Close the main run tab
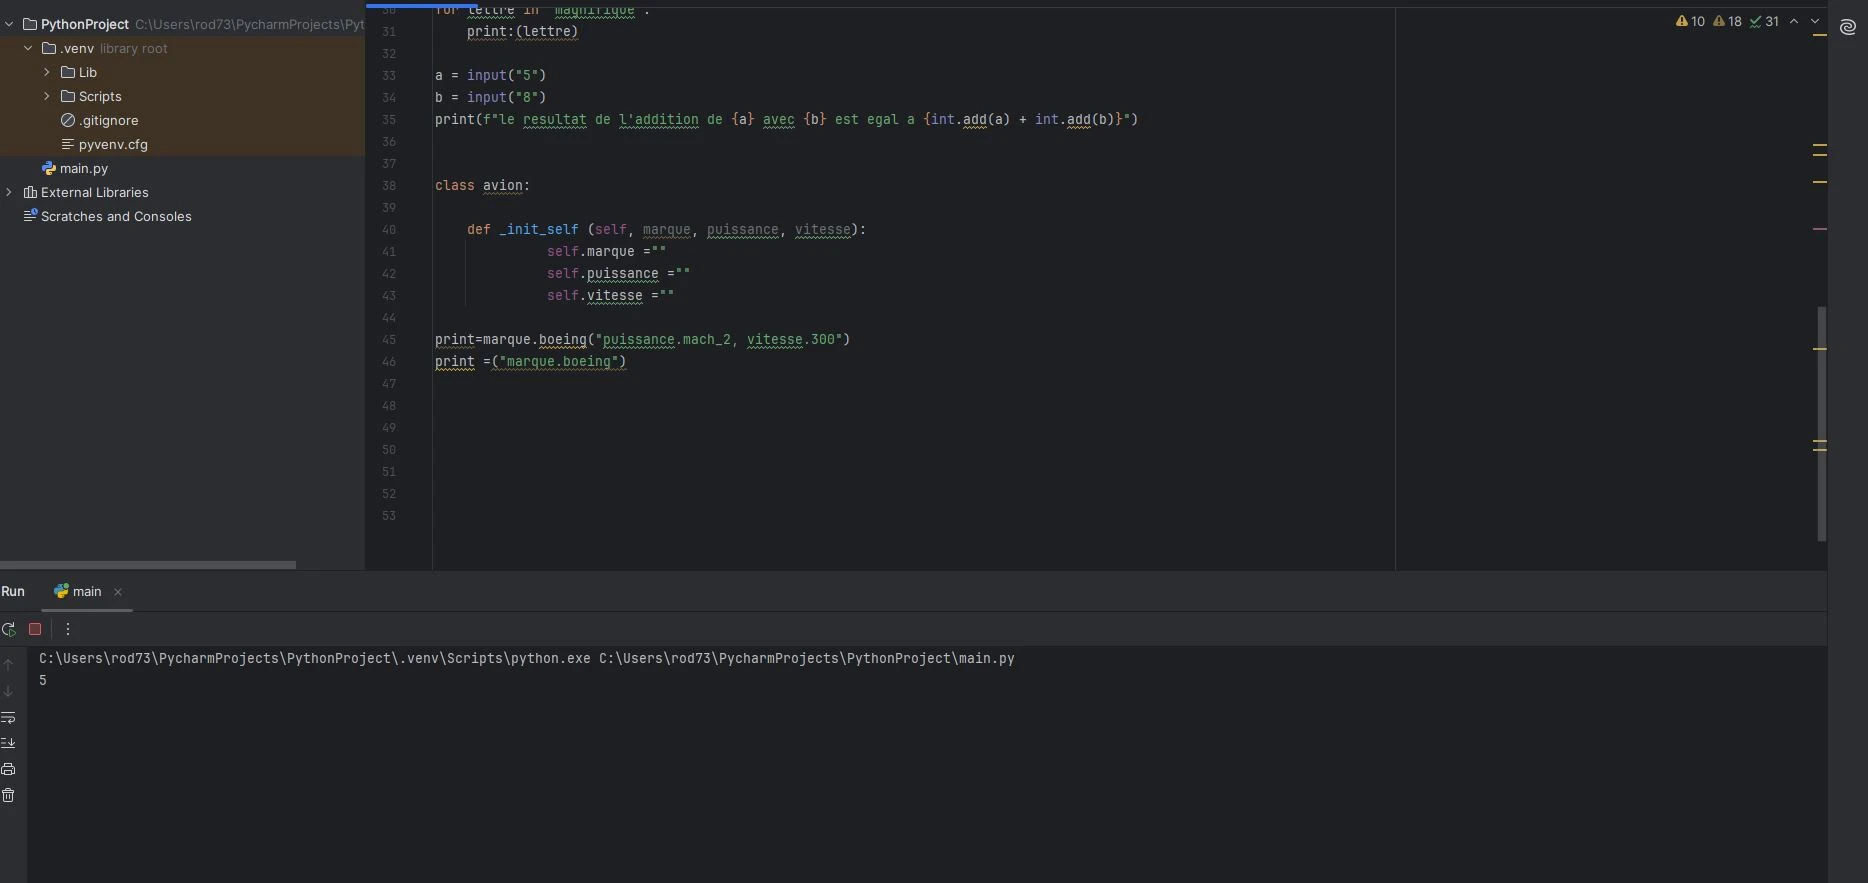The image size is (1868, 883). [x=118, y=592]
